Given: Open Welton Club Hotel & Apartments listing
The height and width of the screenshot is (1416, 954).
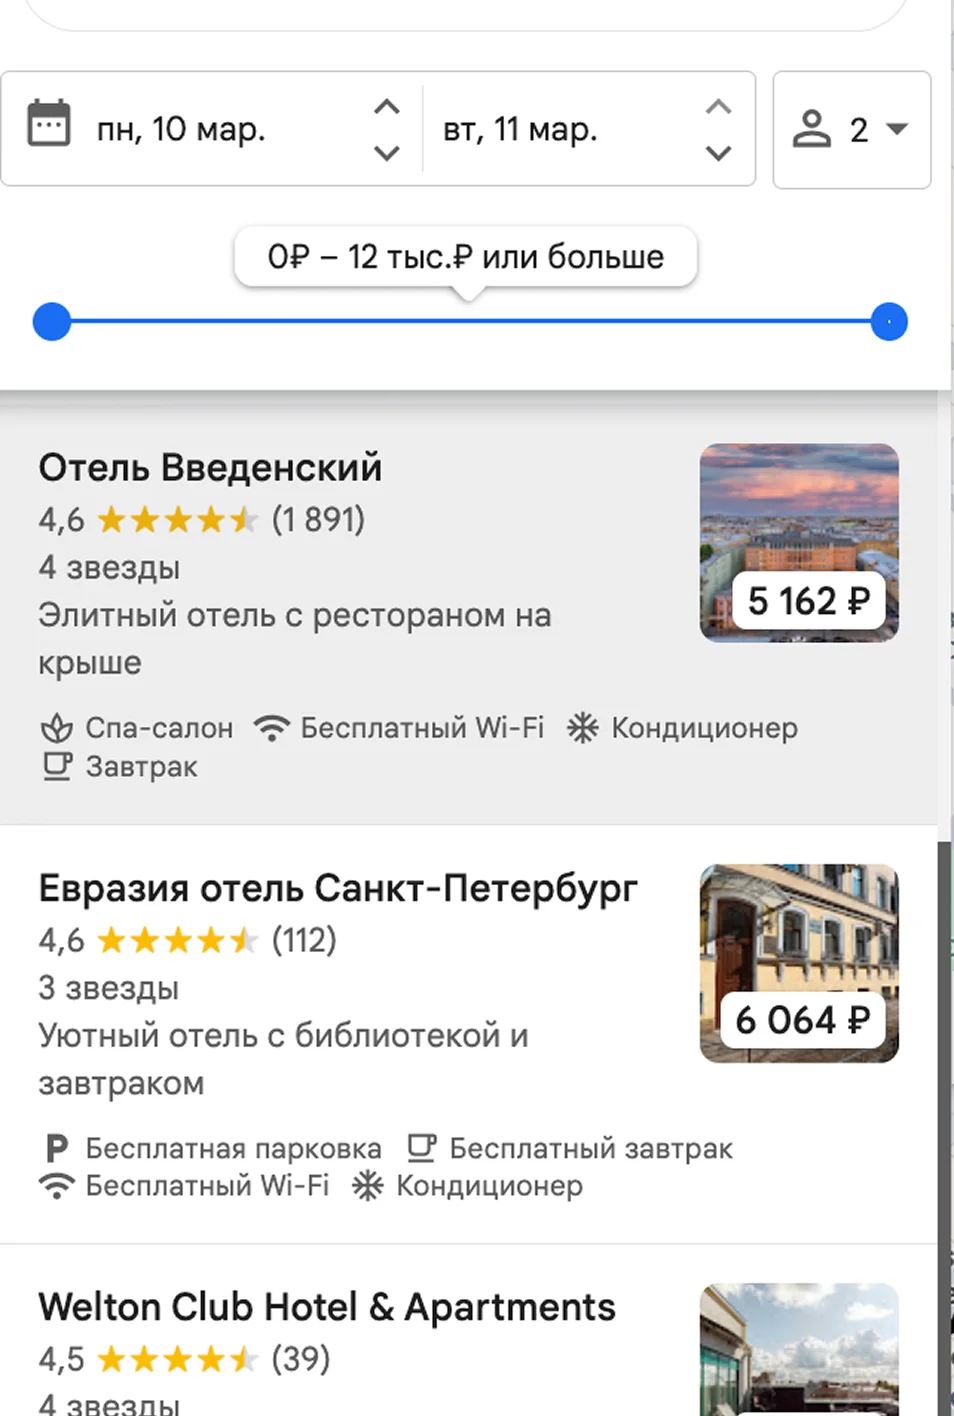Looking at the screenshot, I should [x=327, y=1307].
